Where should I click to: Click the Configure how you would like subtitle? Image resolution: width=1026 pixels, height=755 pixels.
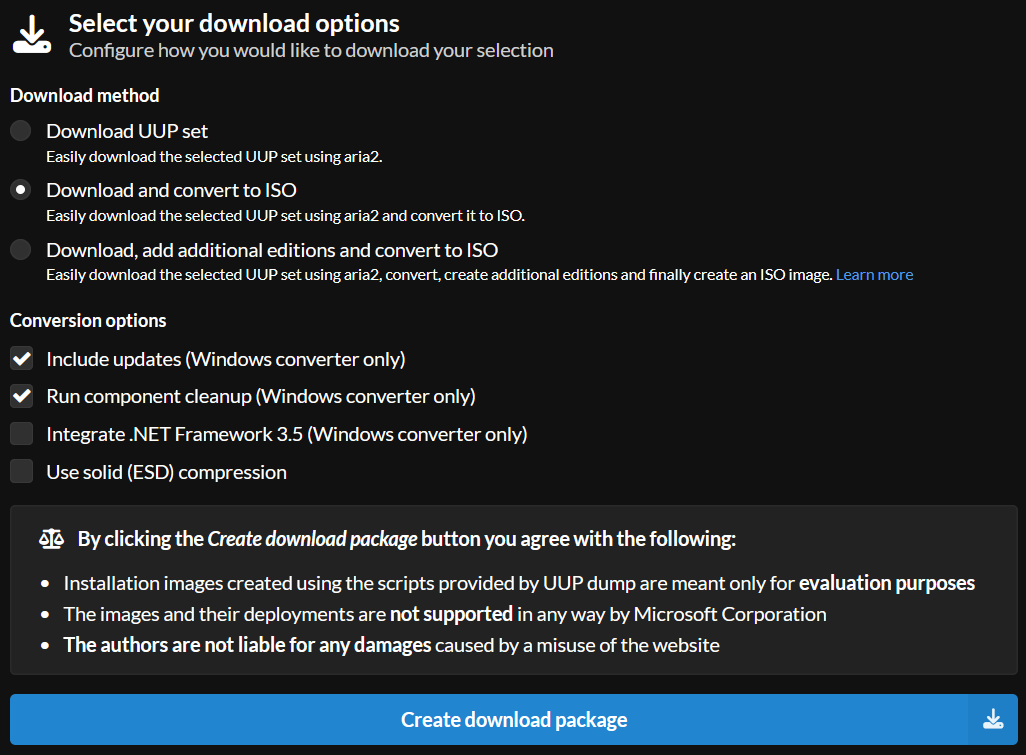point(311,50)
